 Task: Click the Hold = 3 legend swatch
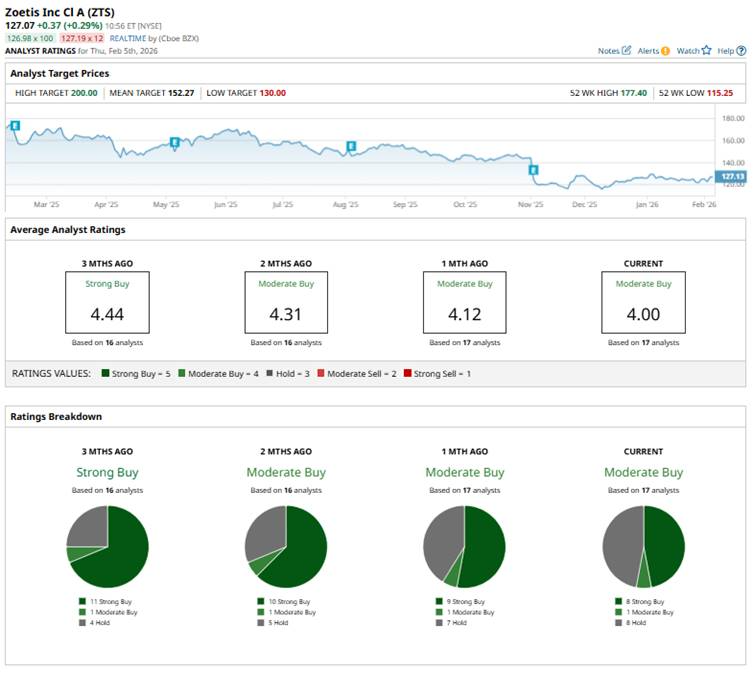269,373
